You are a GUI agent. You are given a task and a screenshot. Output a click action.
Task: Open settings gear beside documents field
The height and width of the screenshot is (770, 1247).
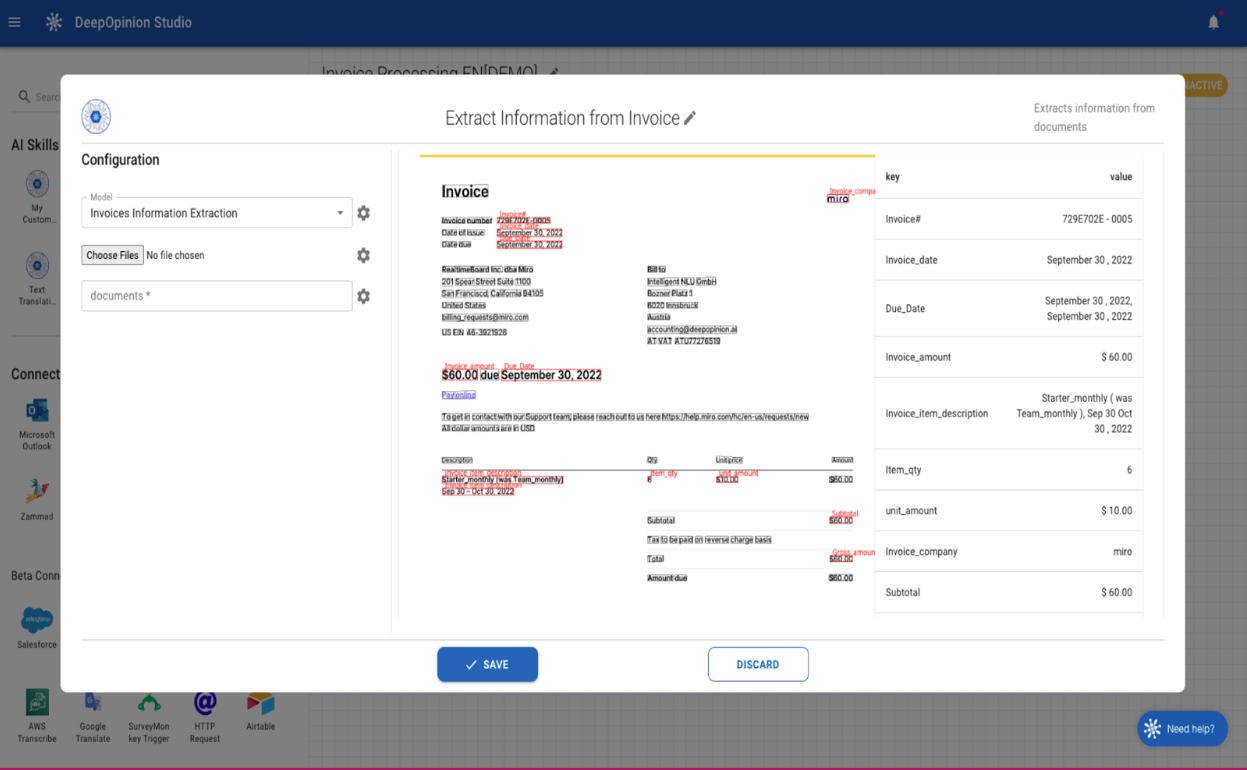coord(364,296)
